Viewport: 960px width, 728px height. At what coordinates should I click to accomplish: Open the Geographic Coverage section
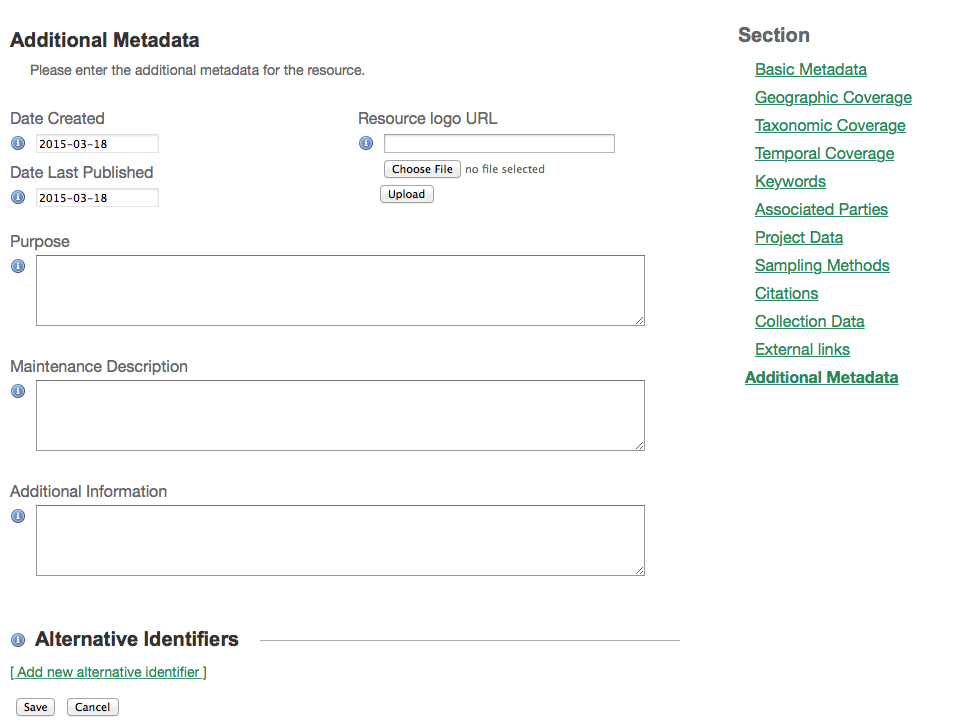pyautogui.click(x=833, y=97)
